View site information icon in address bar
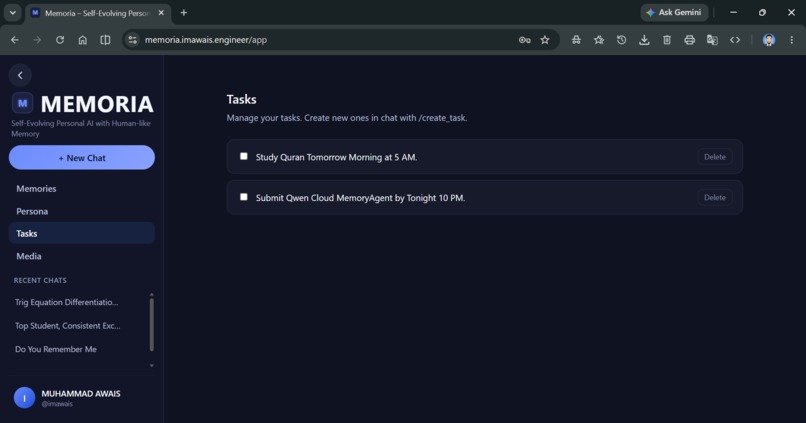The width and height of the screenshot is (806, 423). click(133, 40)
